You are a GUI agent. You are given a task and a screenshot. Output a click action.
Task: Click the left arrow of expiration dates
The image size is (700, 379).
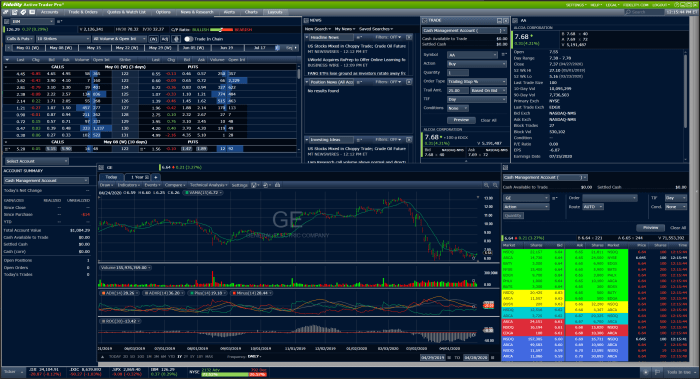point(8,47)
